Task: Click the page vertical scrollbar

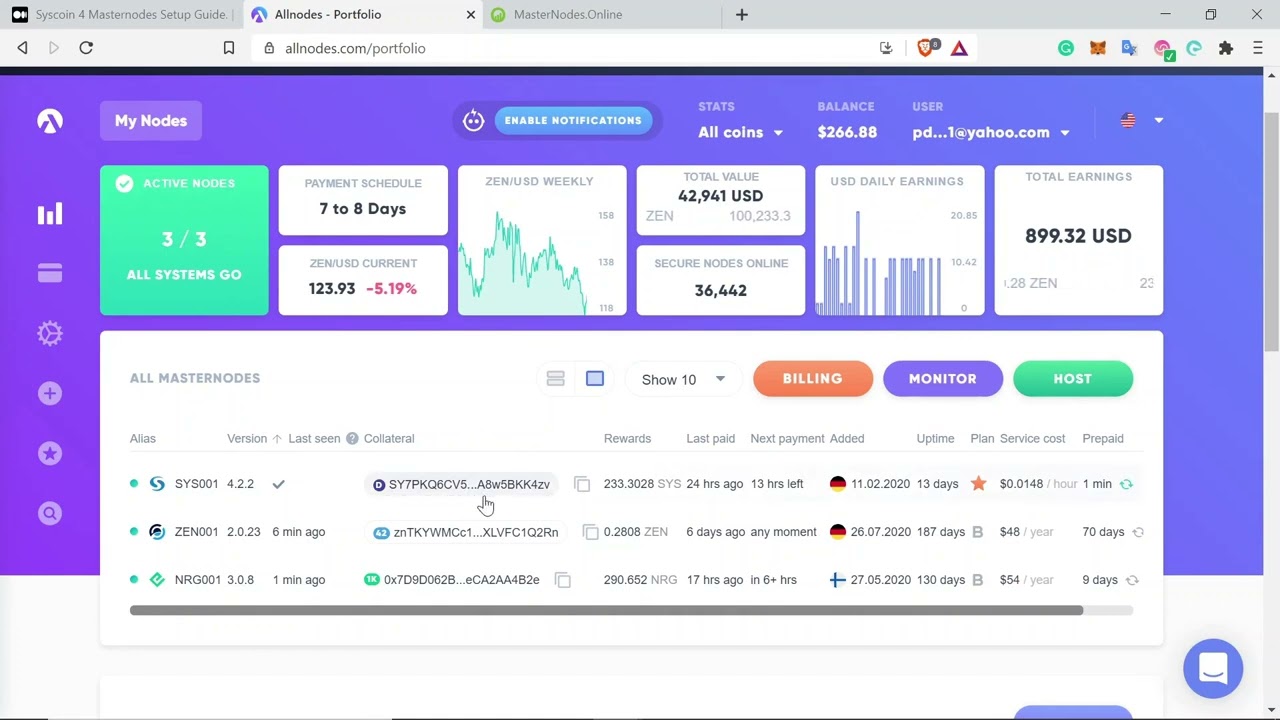Action: click(1272, 230)
